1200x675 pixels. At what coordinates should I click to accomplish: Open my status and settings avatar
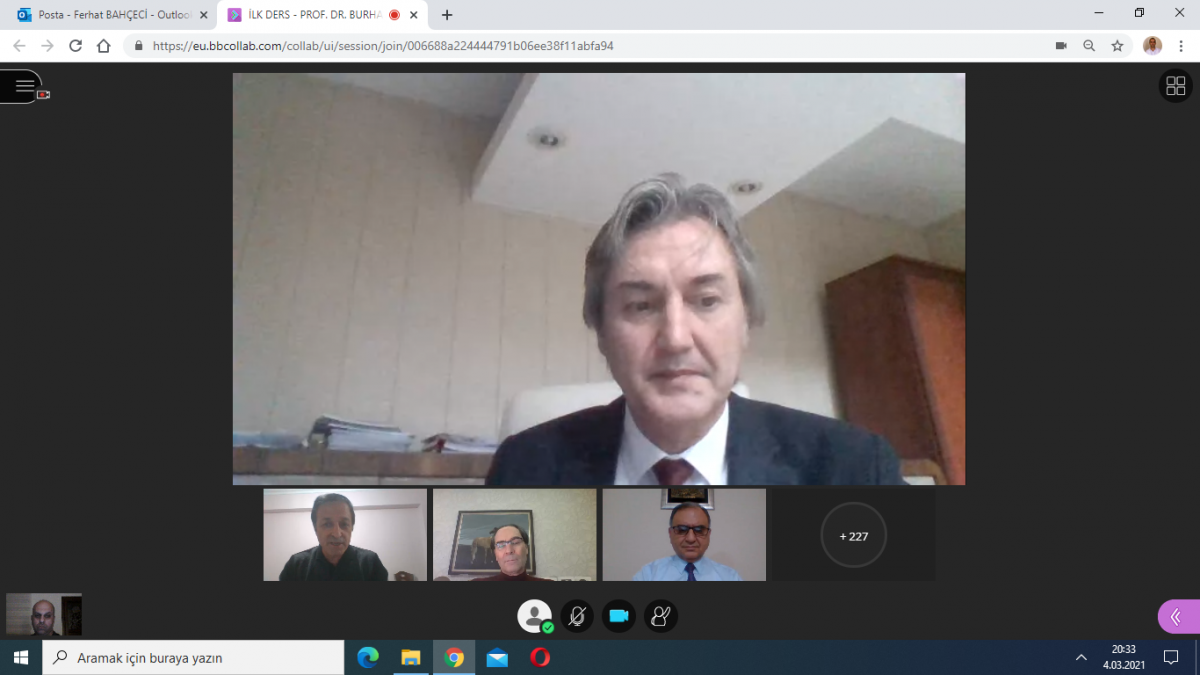tap(535, 616)
